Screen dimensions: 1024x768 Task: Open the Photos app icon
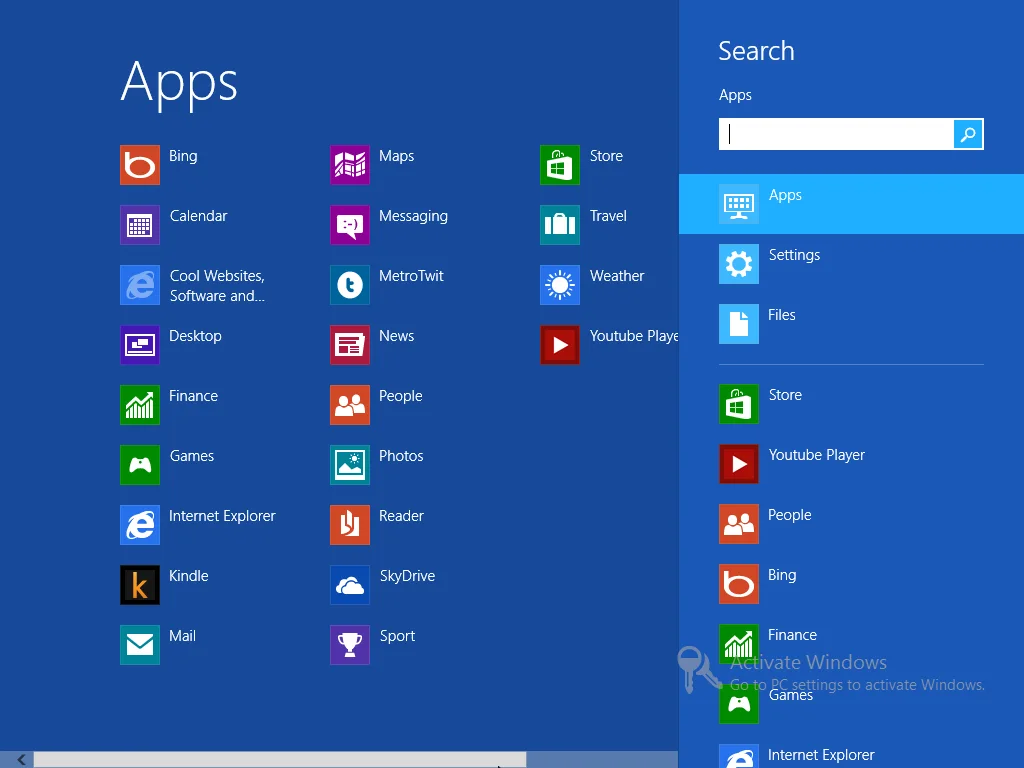click(x=350, y=465)
